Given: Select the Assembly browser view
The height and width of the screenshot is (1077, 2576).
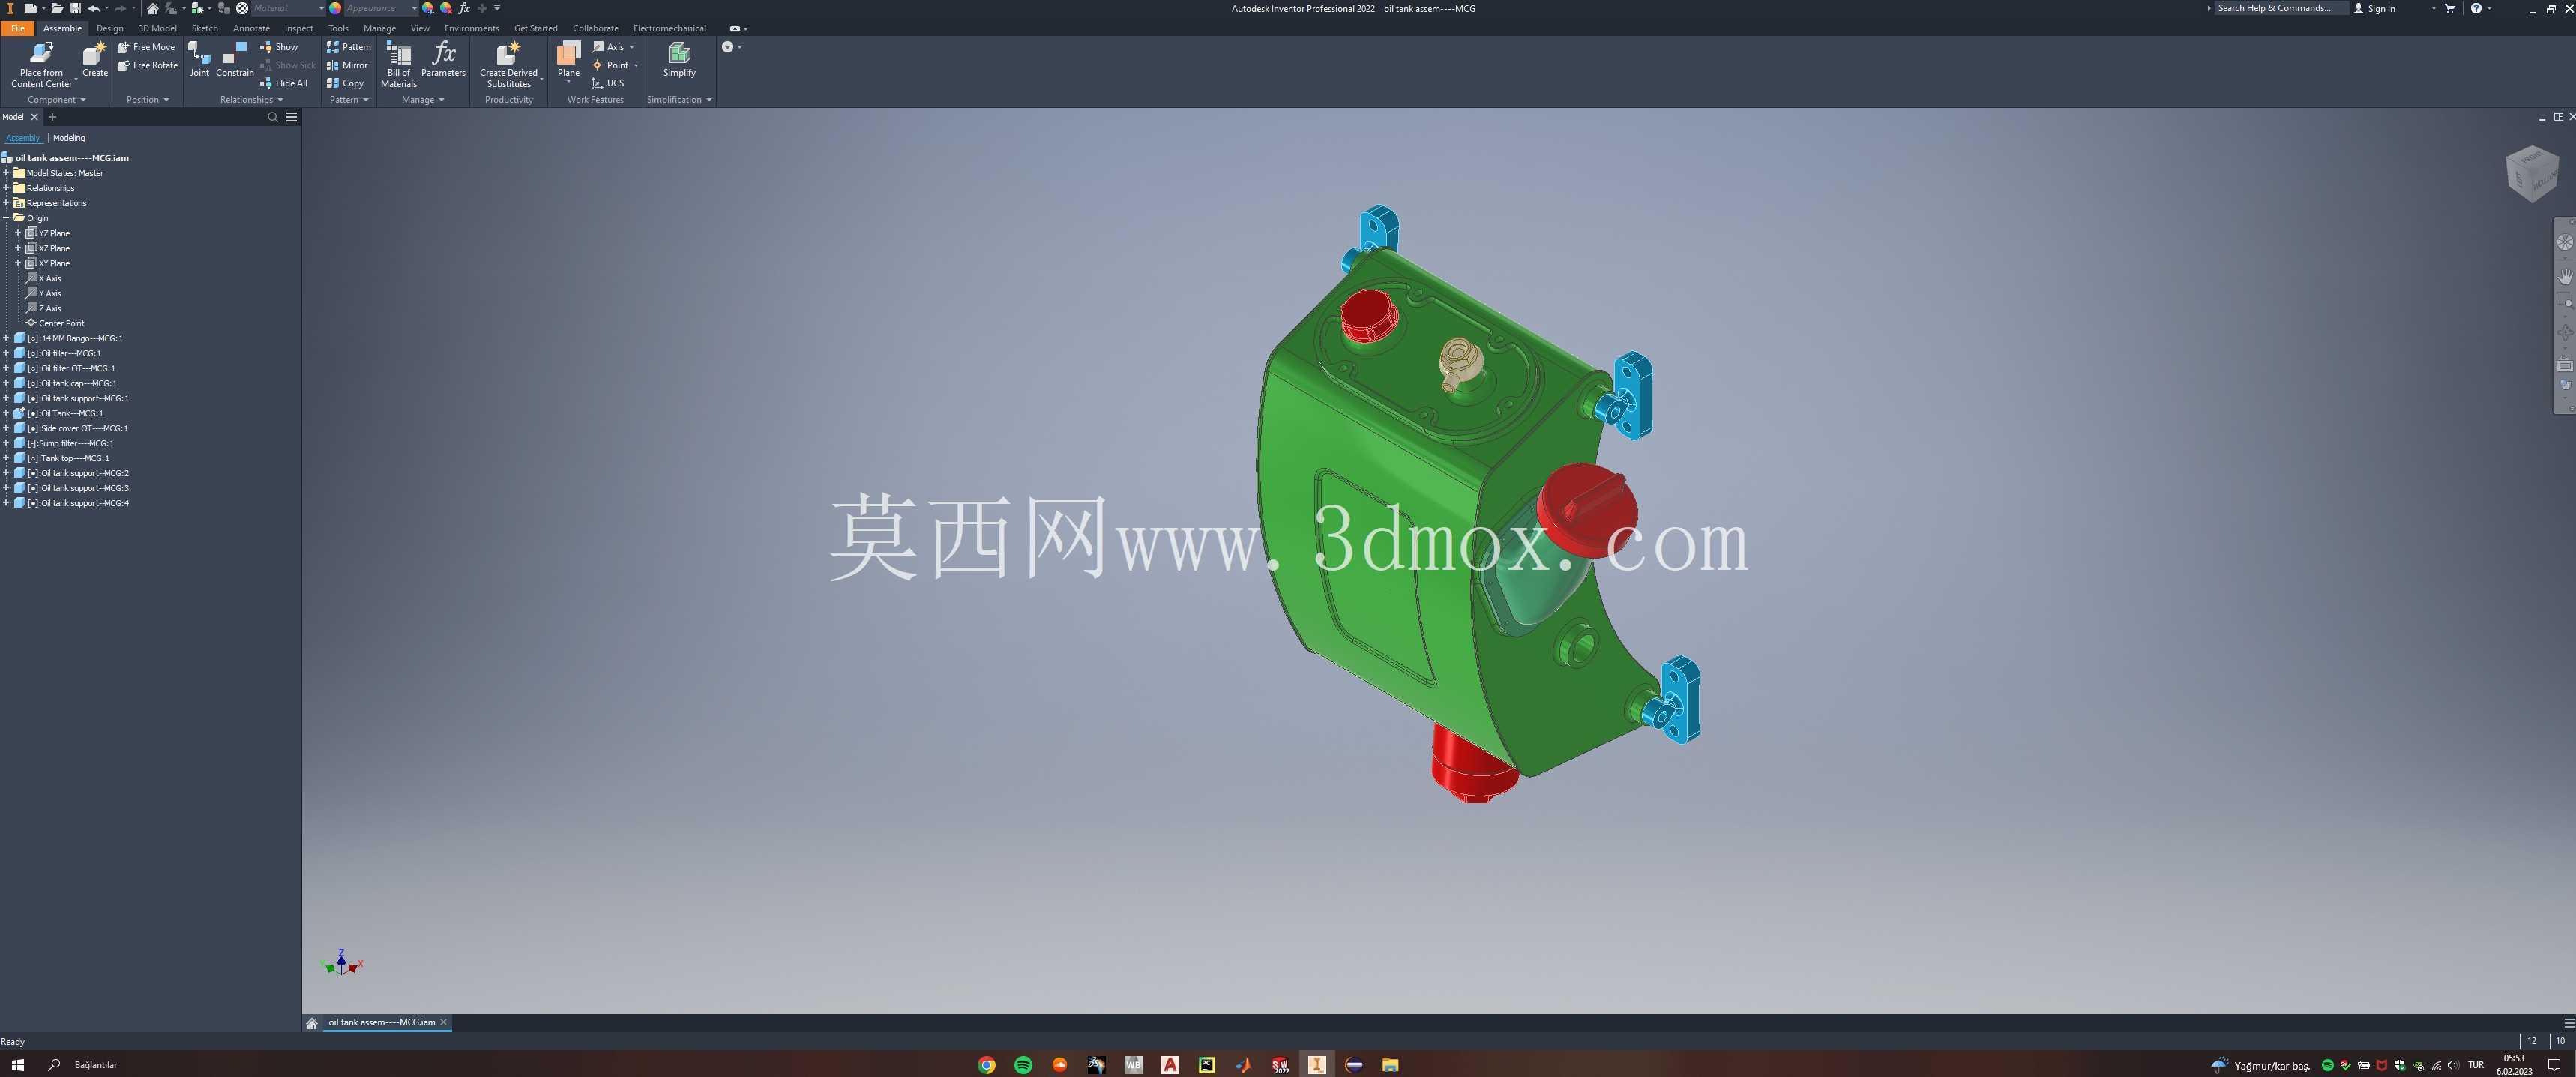Looking at the screenshot, I should coord(23,138).
